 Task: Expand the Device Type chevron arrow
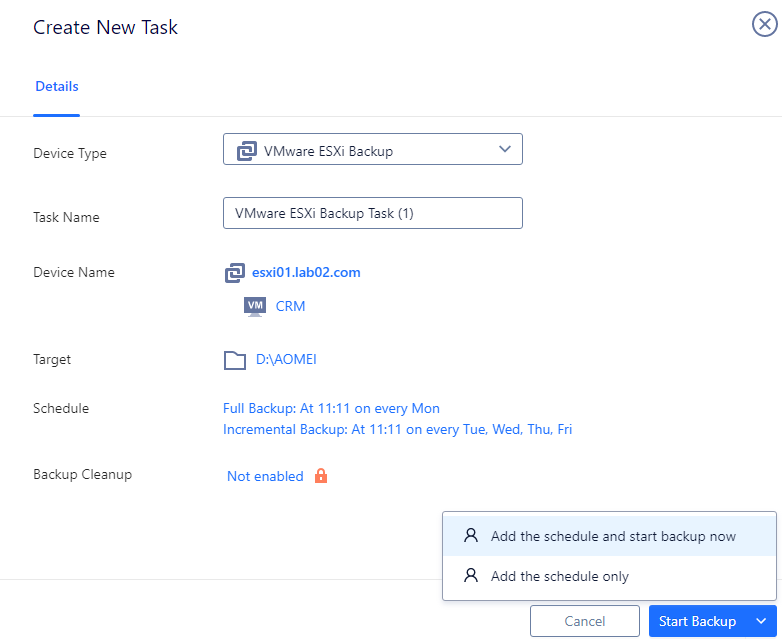(505, 149)
